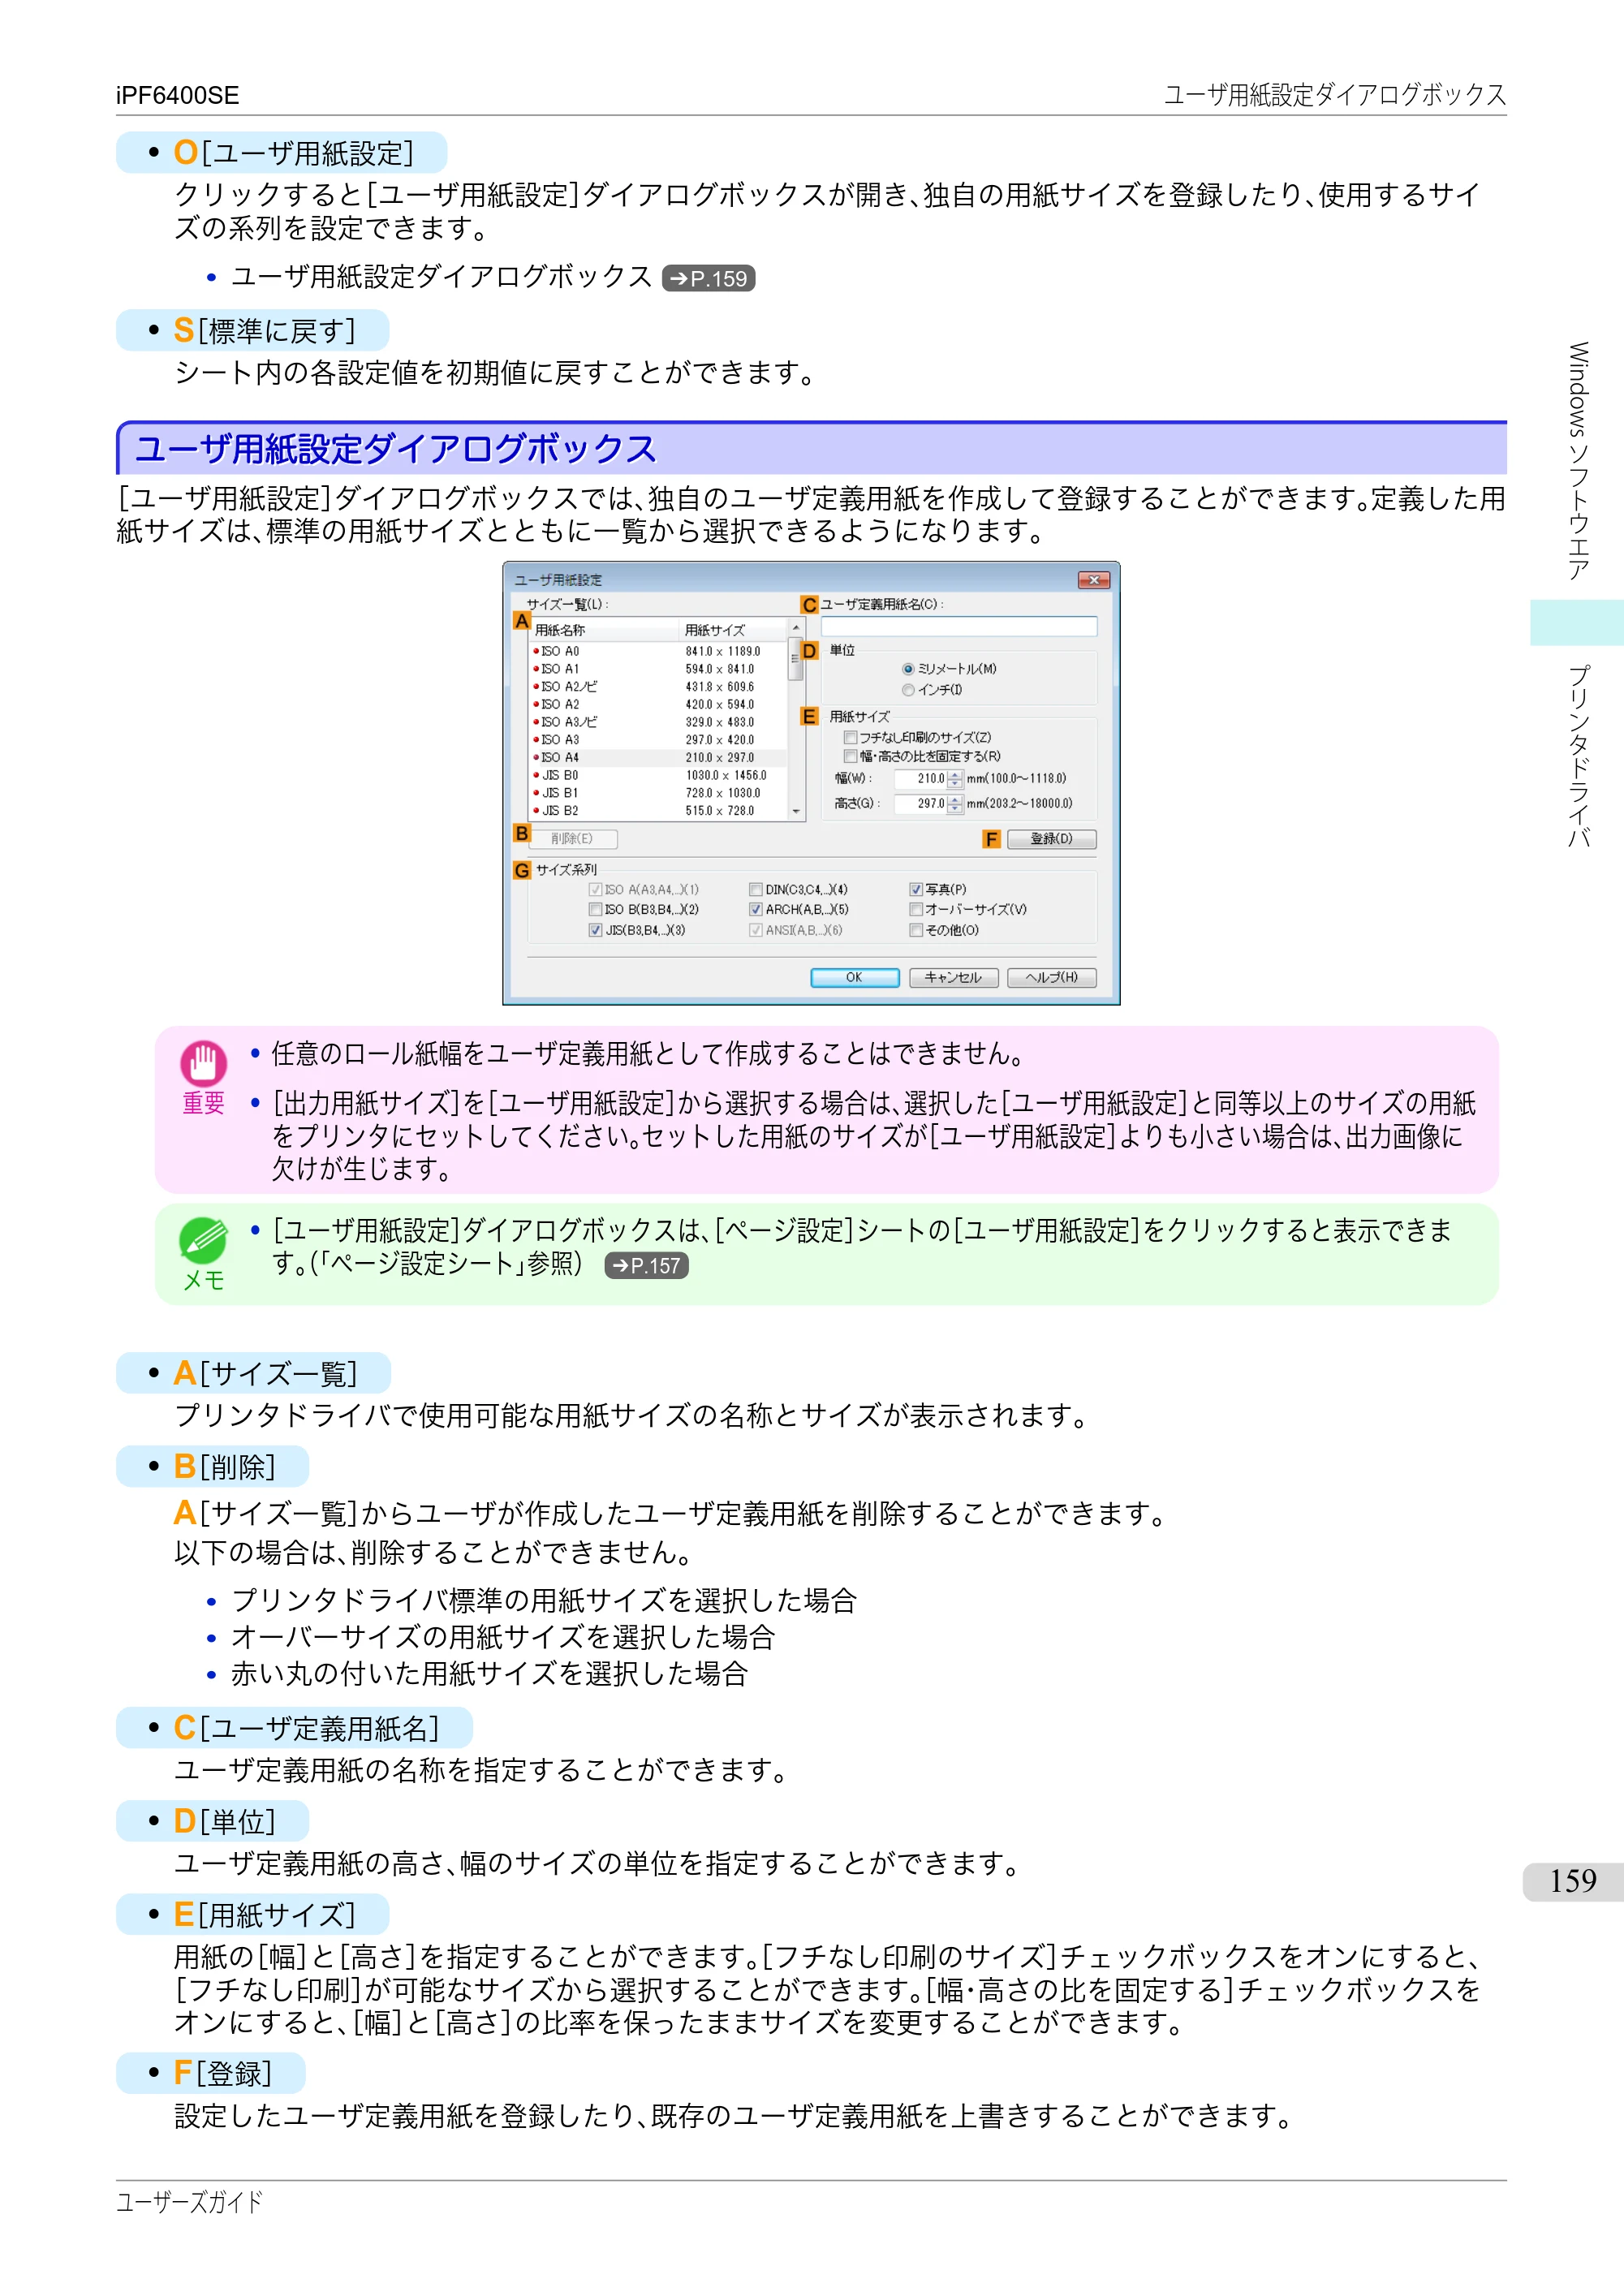Select the JIS B2 row in size list

point(659,811)
